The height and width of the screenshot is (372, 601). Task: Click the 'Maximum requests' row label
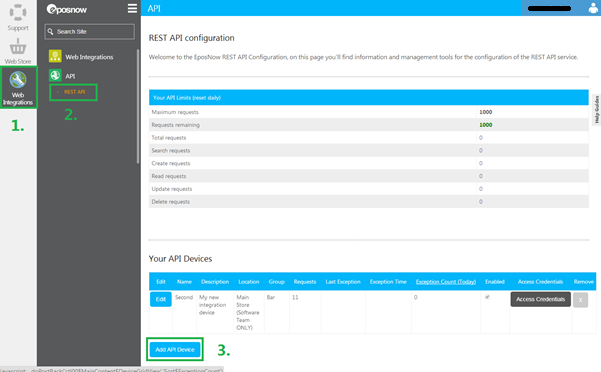pyautogui.click(x=175, y=112)
